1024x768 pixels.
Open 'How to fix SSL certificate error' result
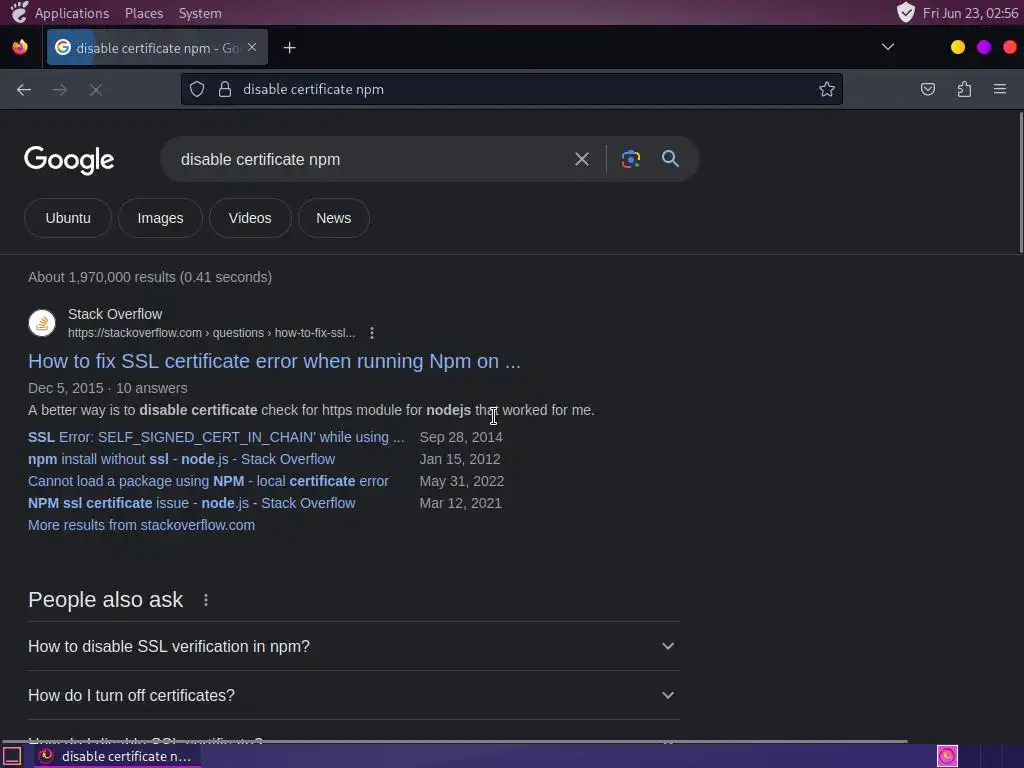point(274,361)
